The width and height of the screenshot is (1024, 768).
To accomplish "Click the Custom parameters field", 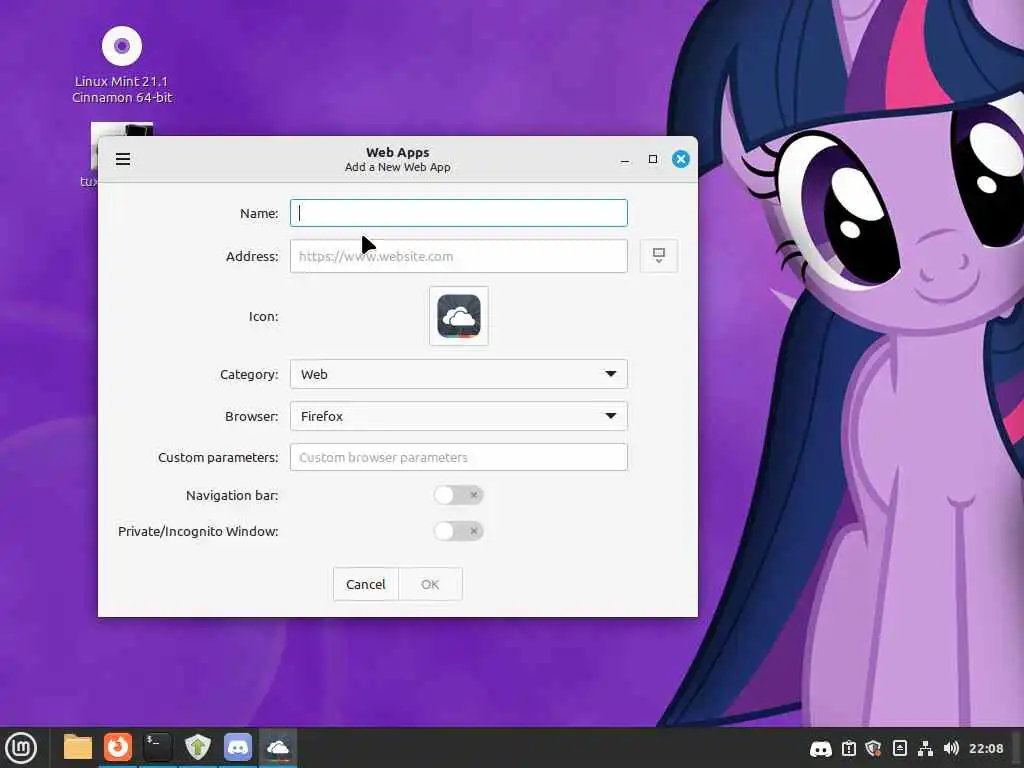I will (x=458, y=457).
